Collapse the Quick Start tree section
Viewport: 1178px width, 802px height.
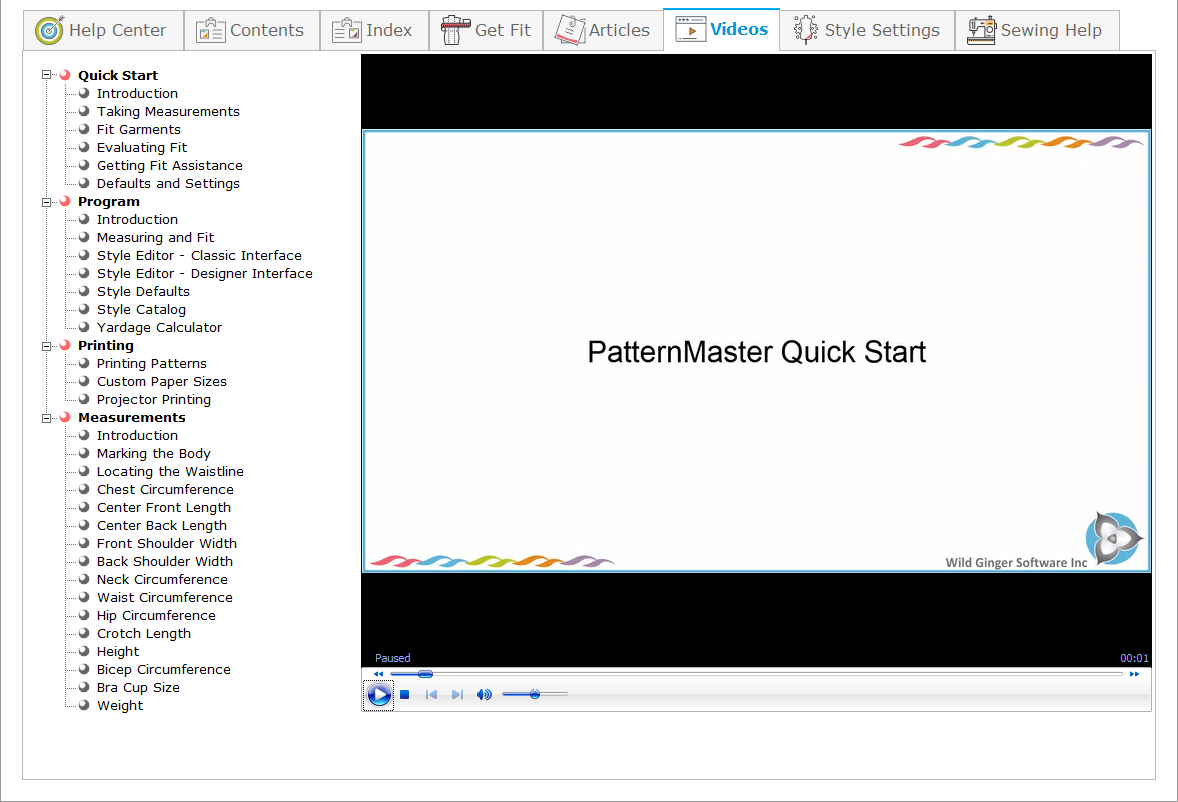point(47,75)
